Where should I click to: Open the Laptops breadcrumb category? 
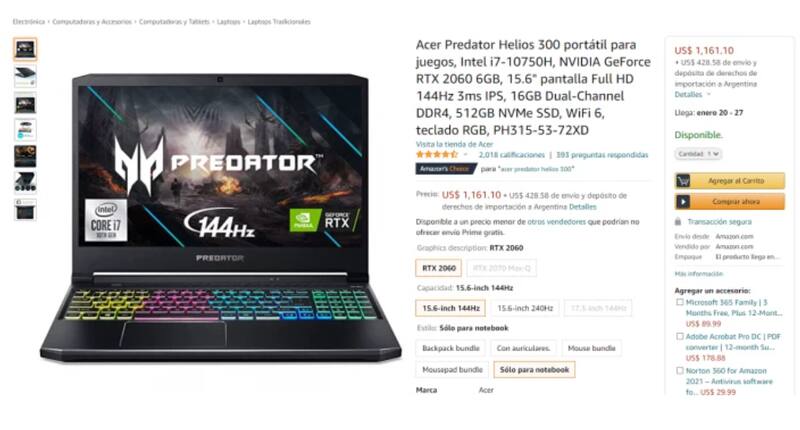coord(228,22)
